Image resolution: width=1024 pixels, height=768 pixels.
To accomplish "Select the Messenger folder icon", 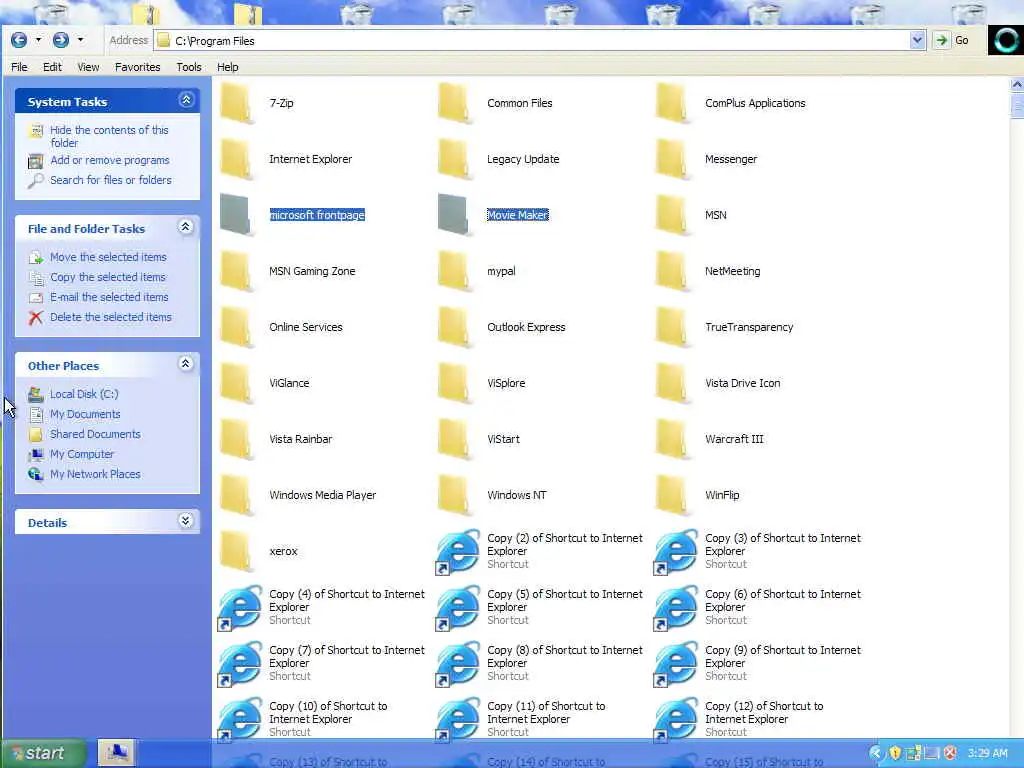I will click(673, 159).
